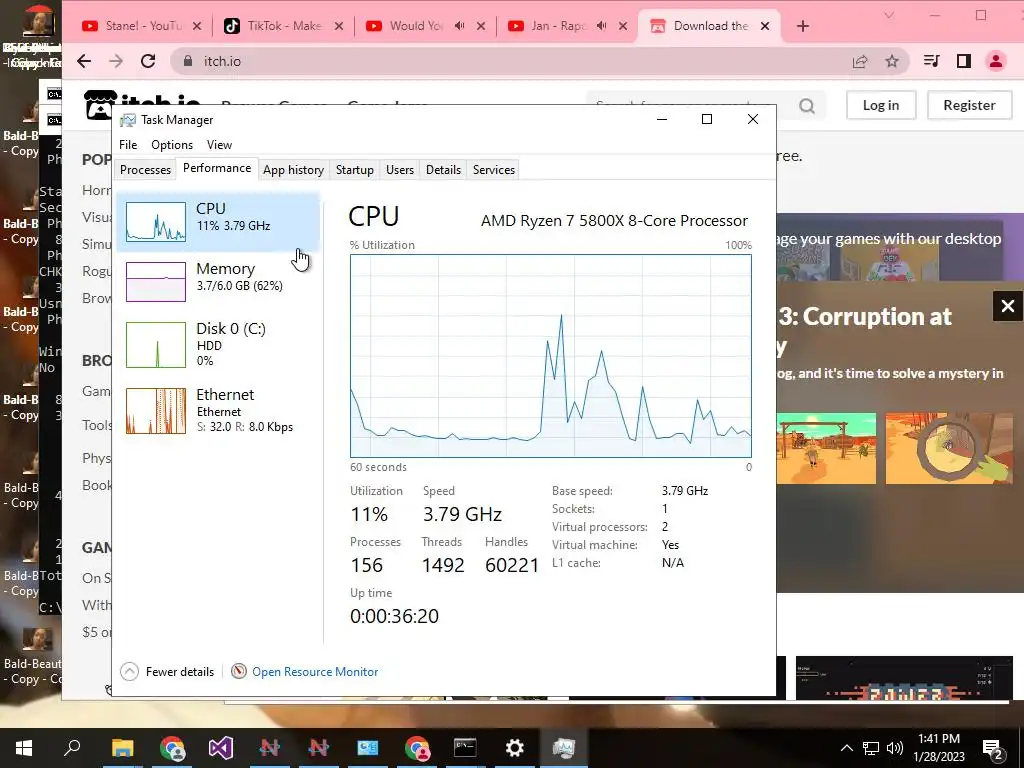Click the site lock icon in address bar

click(188, 61)
